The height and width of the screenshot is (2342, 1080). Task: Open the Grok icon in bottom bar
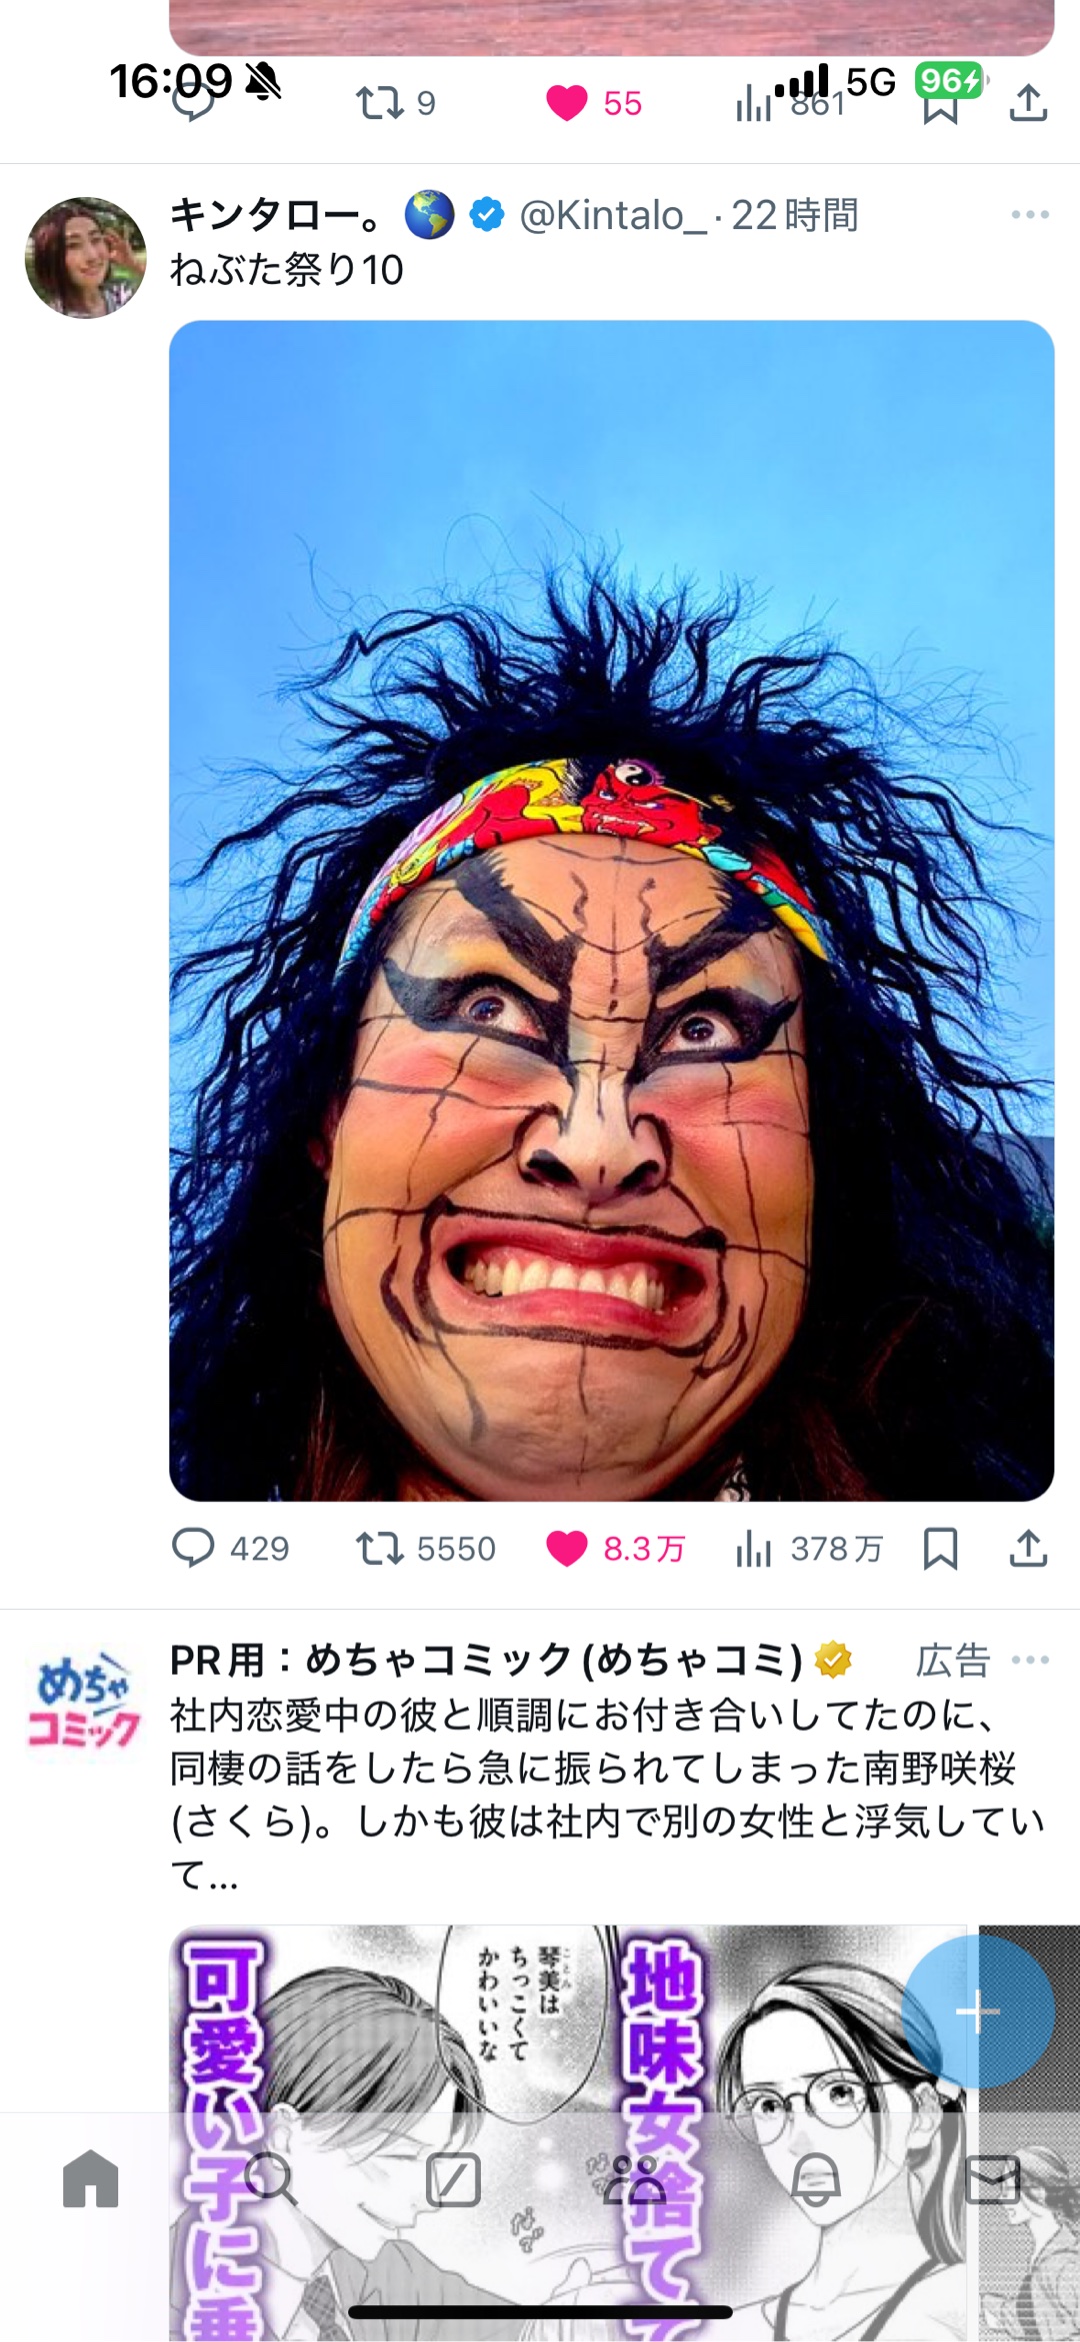pos(453,2179)
